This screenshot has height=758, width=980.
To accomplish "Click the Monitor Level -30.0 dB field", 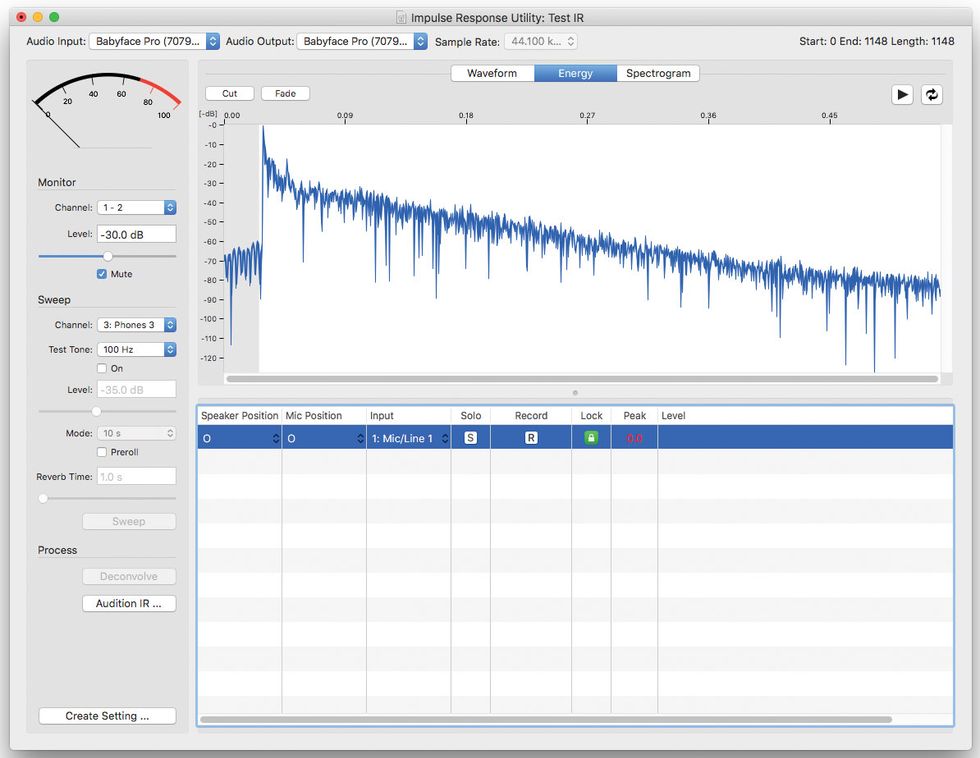I will (x=136, y=234).
